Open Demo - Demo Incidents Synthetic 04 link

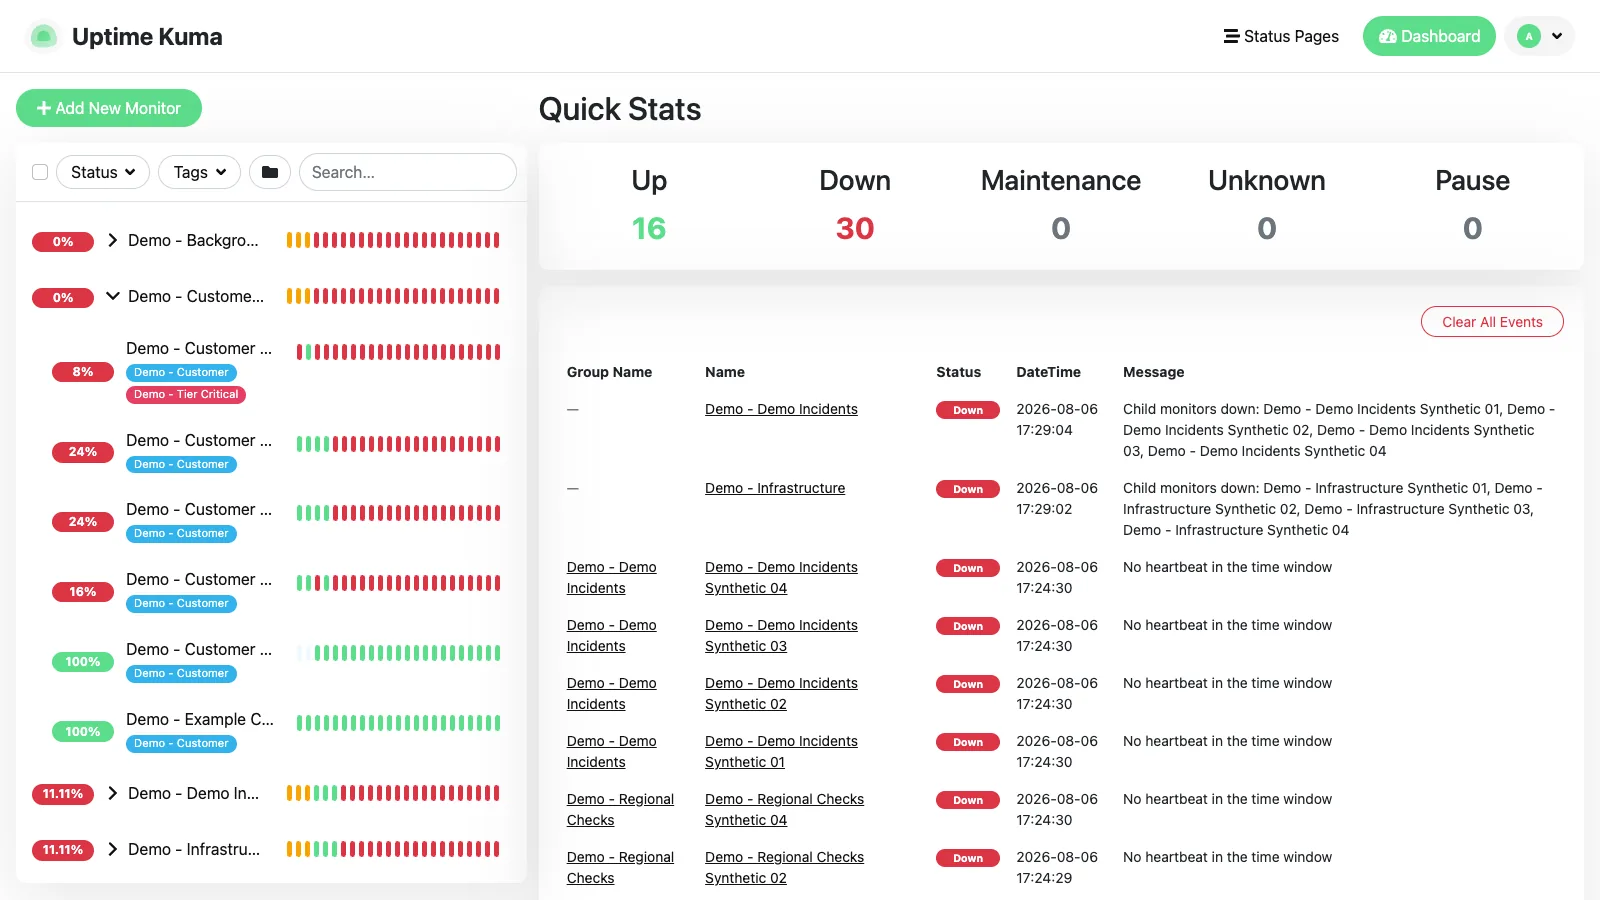781,578
